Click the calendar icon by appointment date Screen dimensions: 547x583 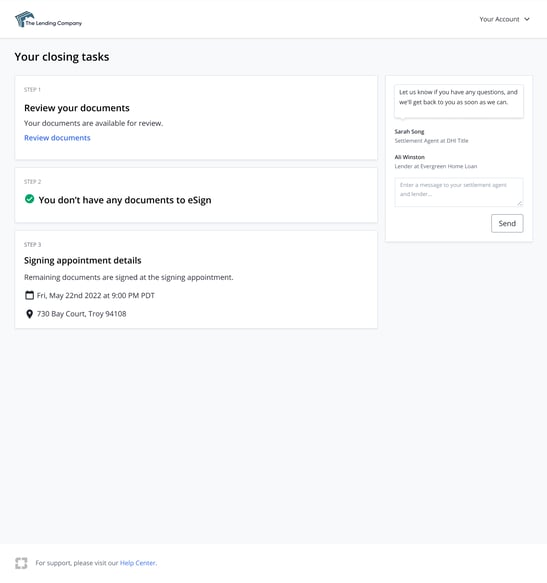29,295
